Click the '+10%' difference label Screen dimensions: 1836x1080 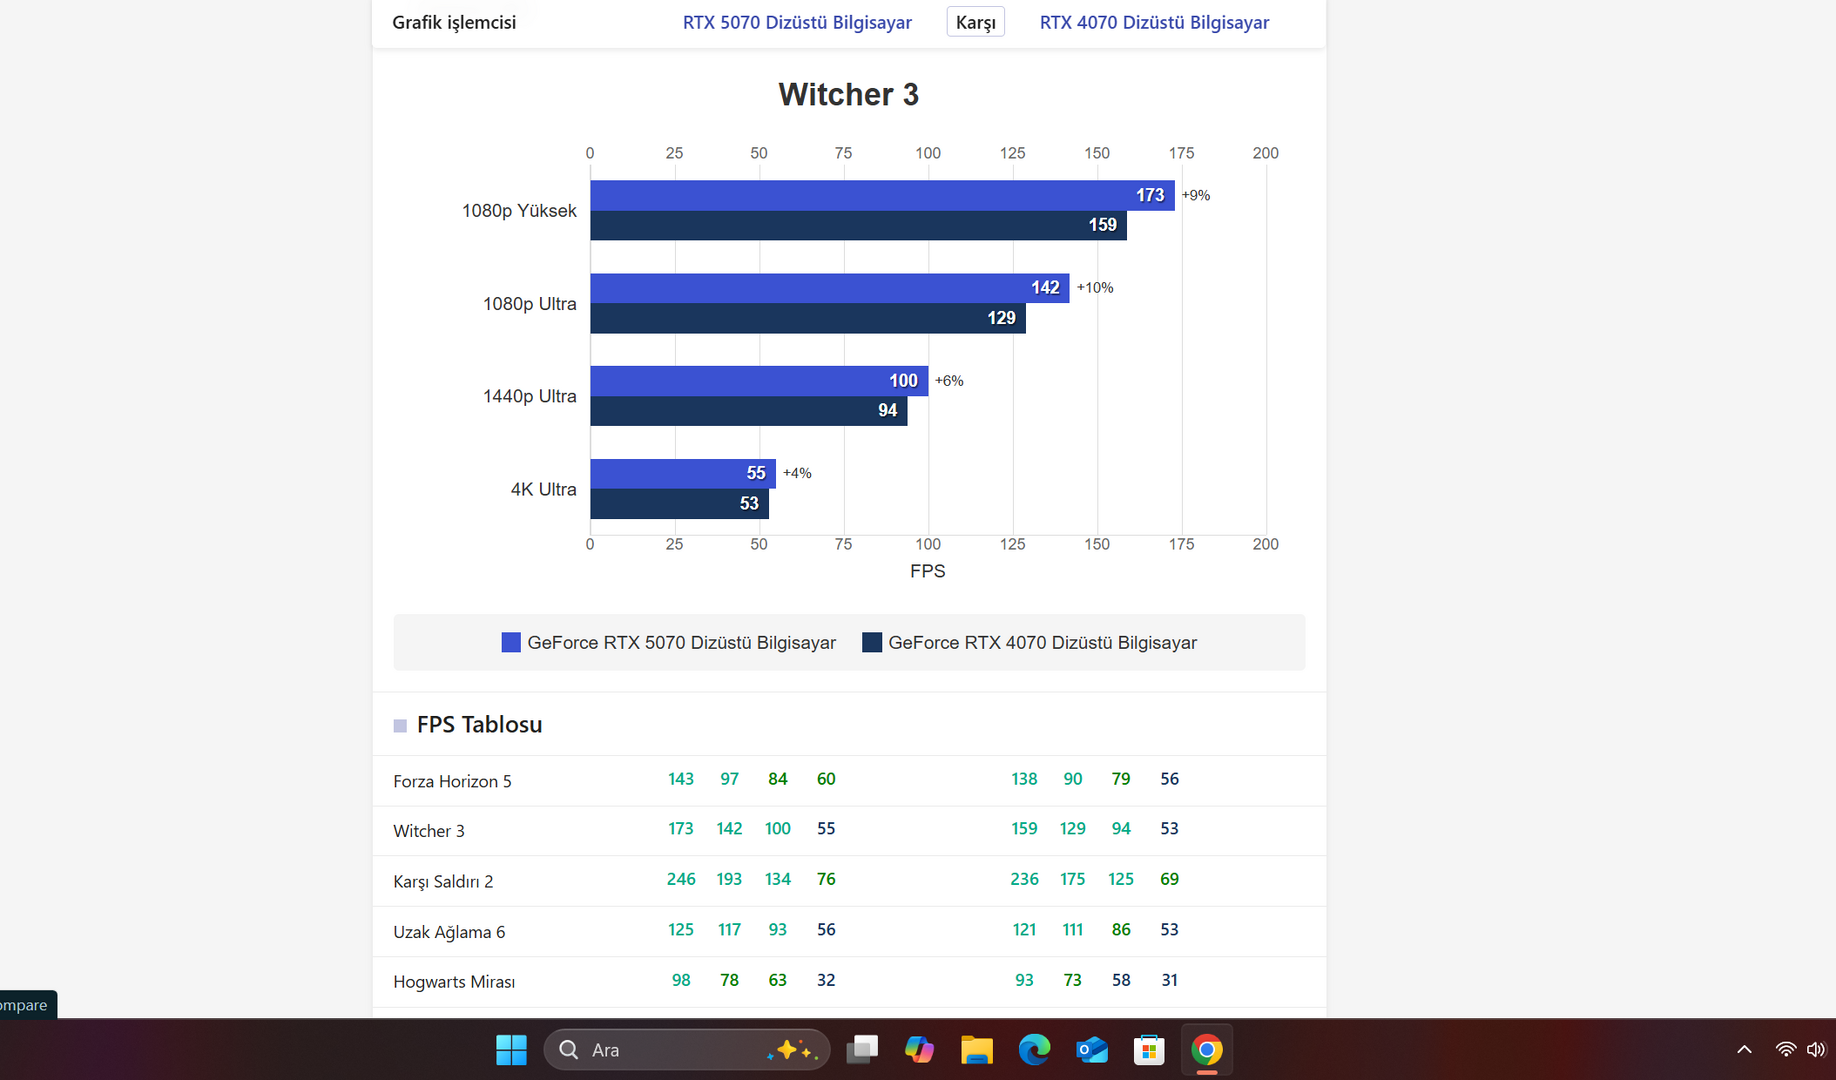tap(1095, 288)
